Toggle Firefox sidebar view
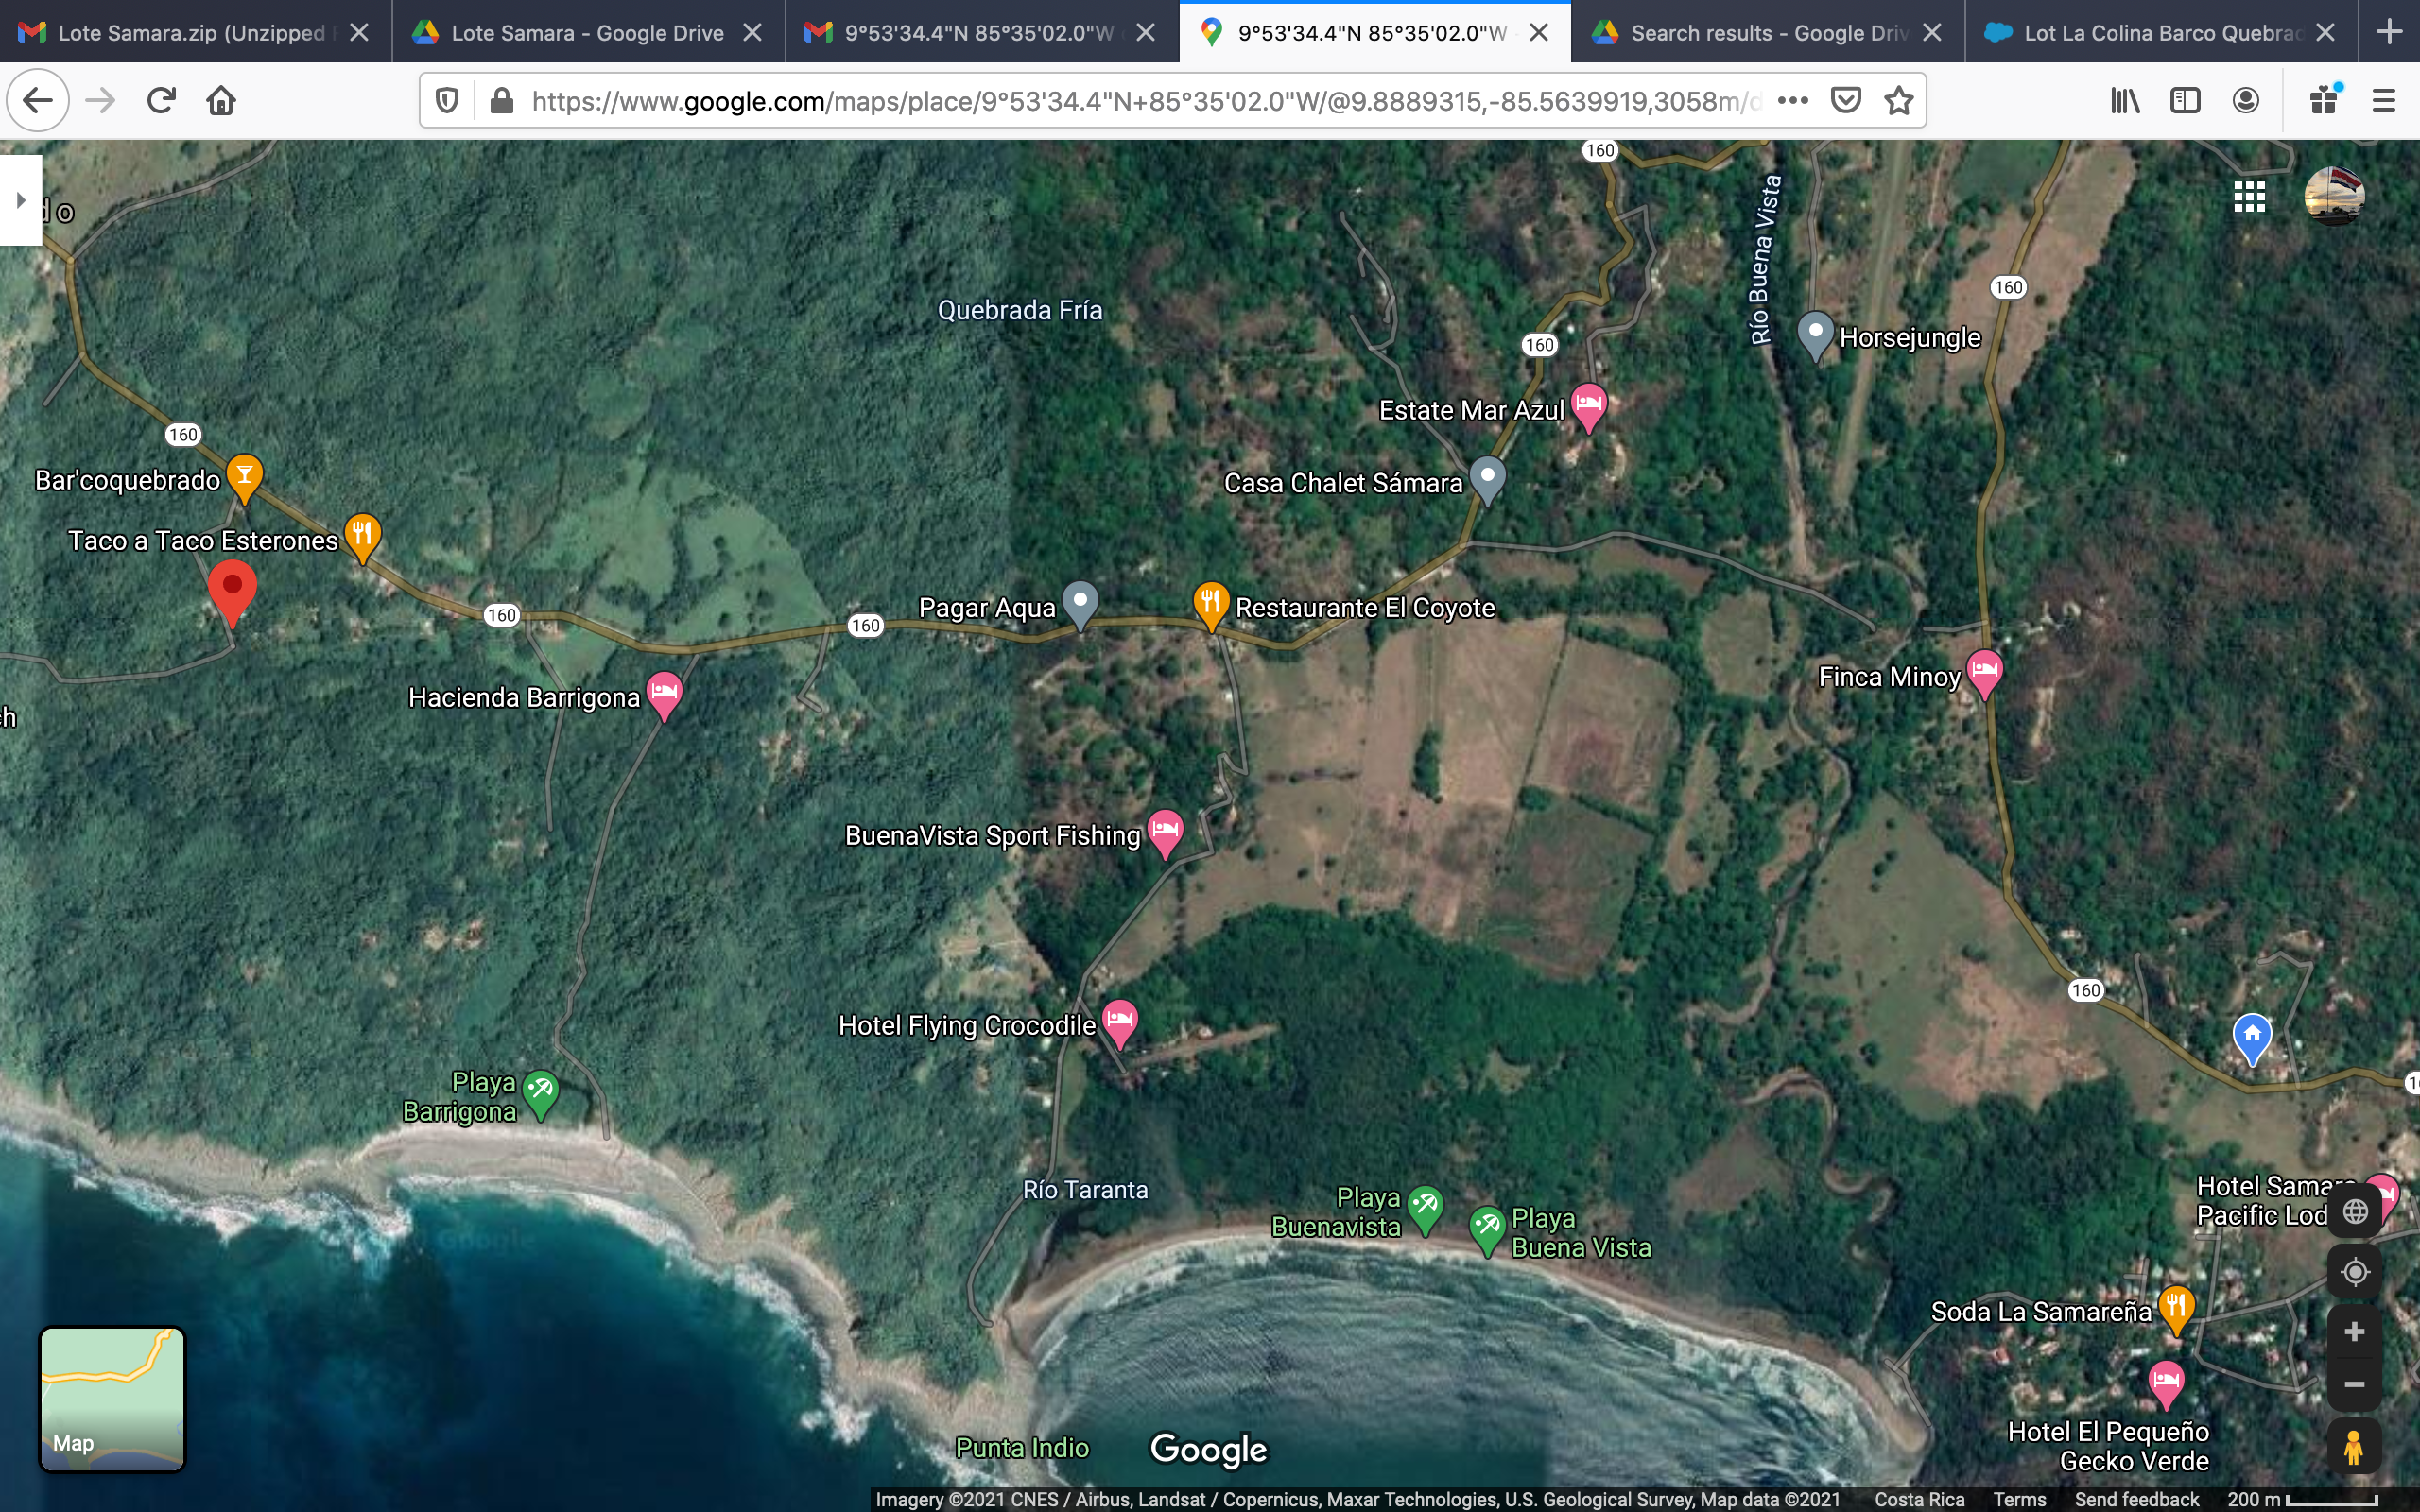2420x1512 pixels. [2185, 100]
